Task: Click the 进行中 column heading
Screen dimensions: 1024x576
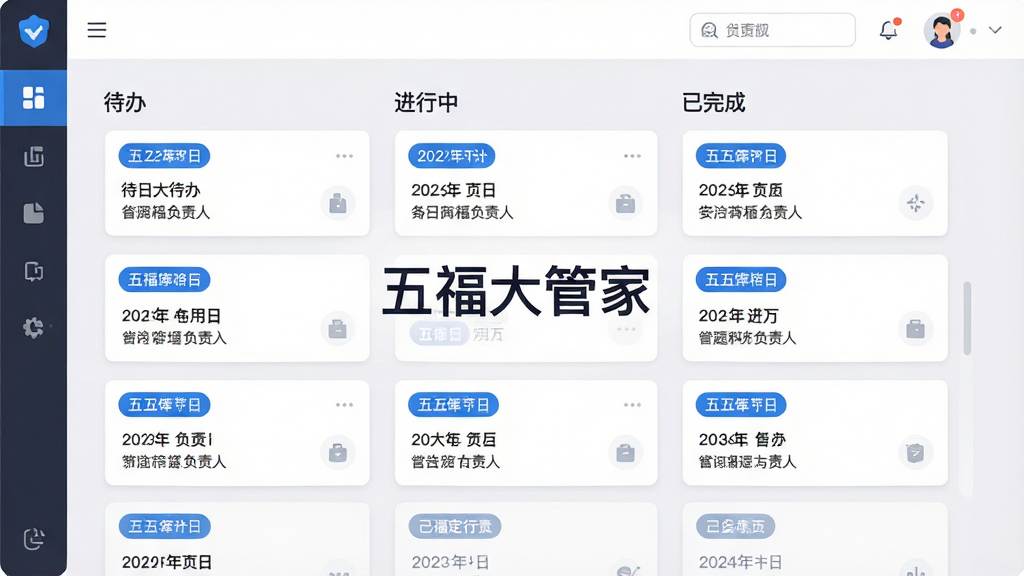Action: click(426, 103)
